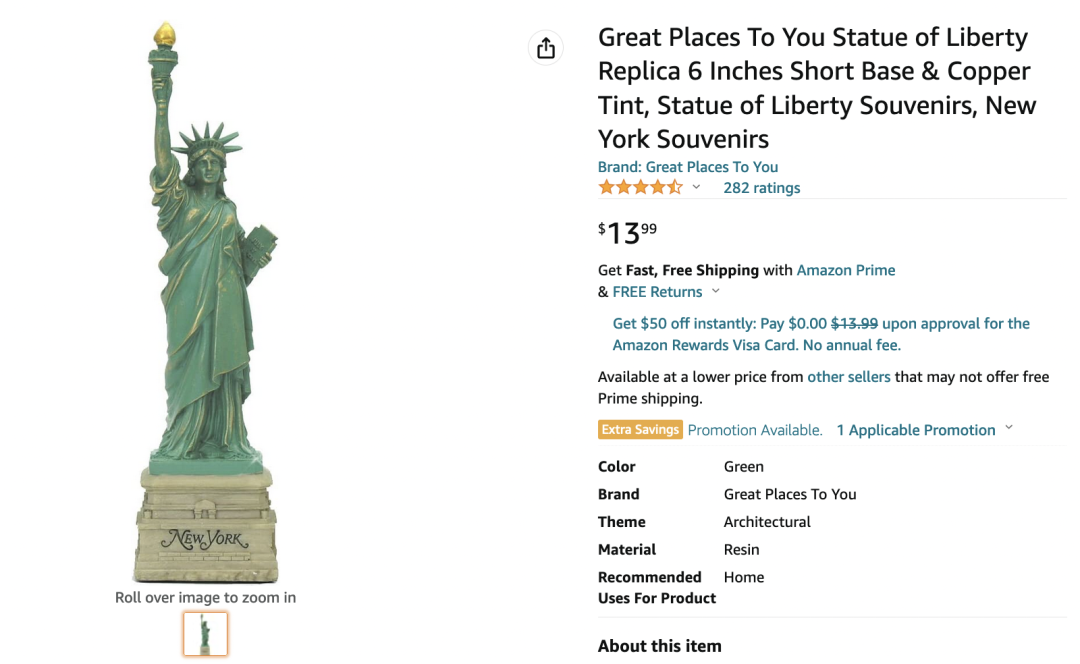Screen dimensions: 1080x664
Task: Click the Resin material value
Action: point(741,550)
